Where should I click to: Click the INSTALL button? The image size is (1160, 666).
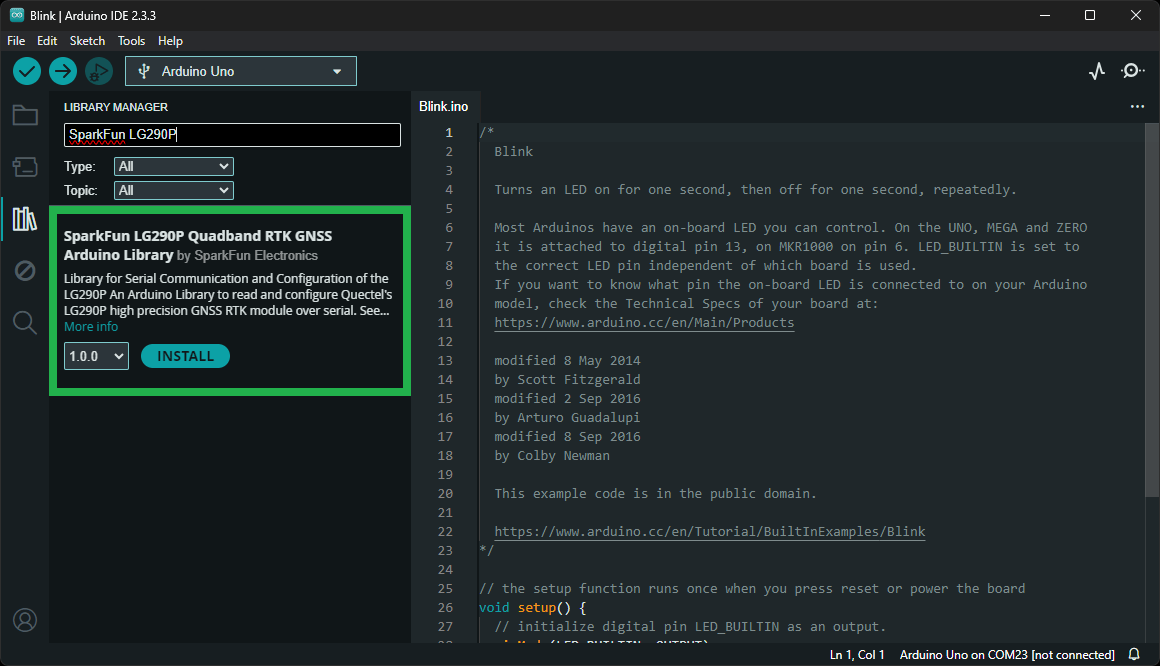185,356
